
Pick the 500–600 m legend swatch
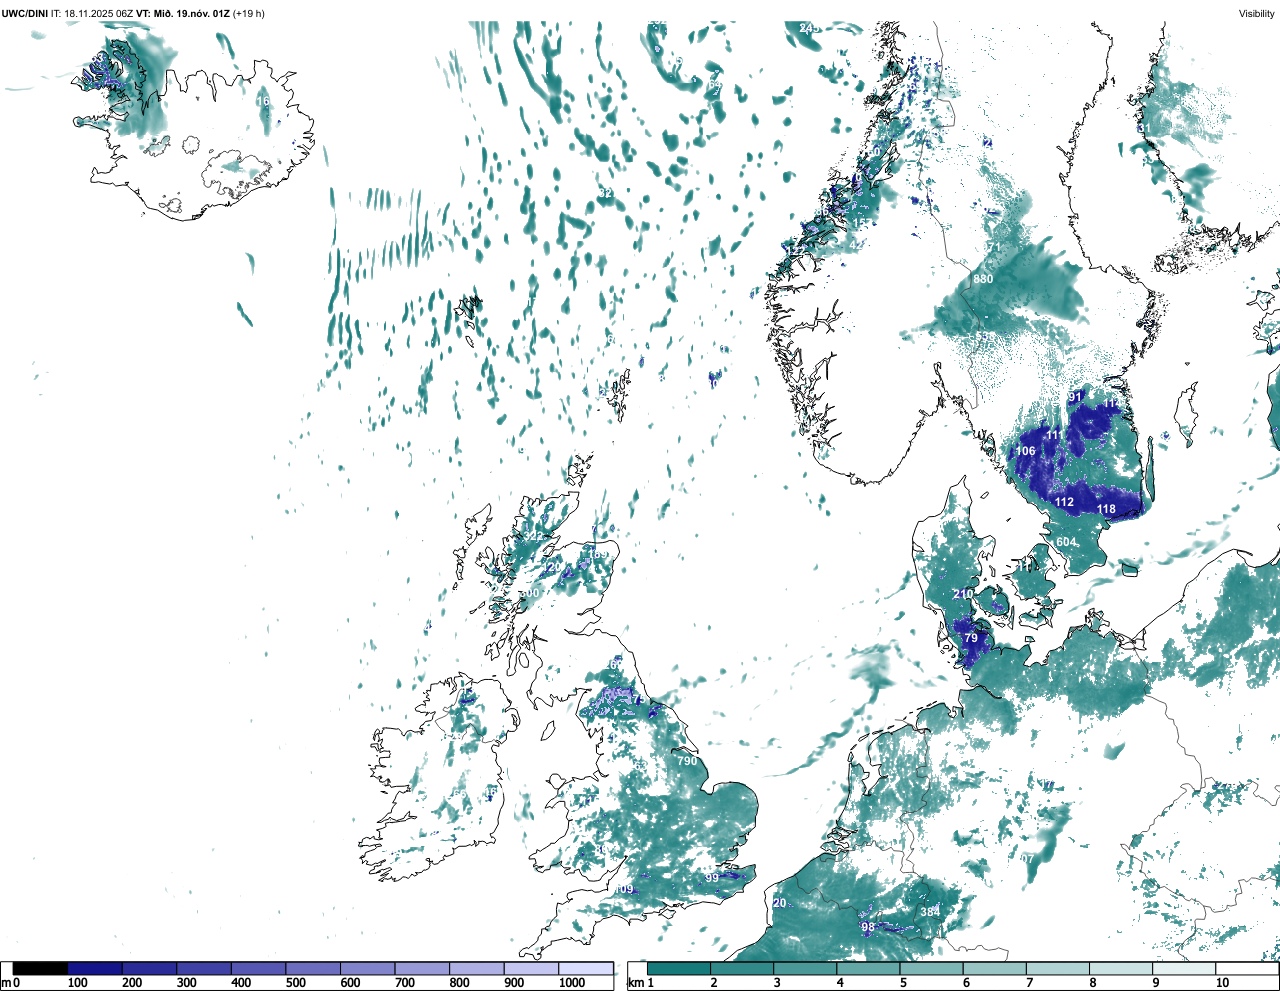click(313, 969)
